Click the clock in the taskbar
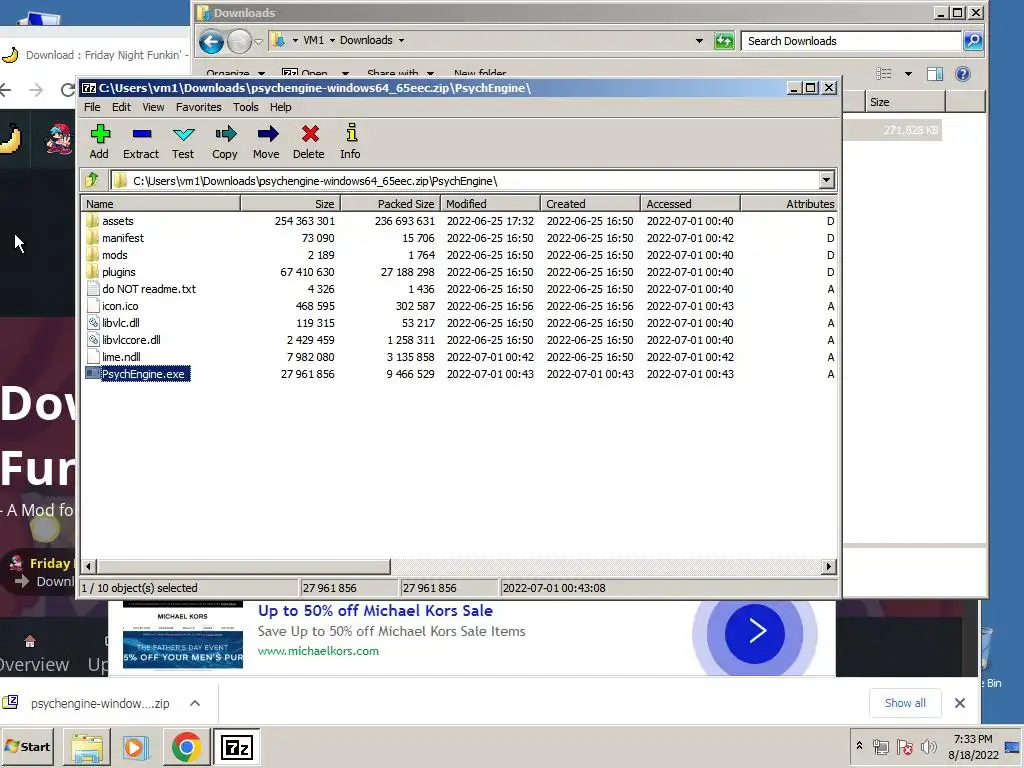The image size is (1024, 768). 973,746
